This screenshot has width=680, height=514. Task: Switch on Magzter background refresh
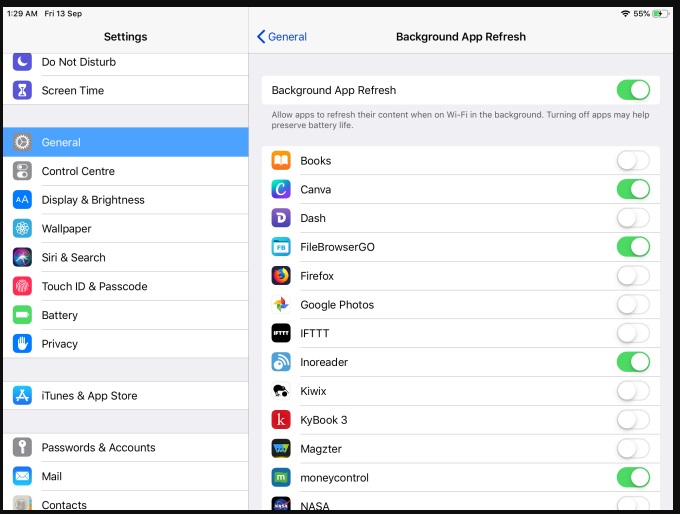click(633, 449)
